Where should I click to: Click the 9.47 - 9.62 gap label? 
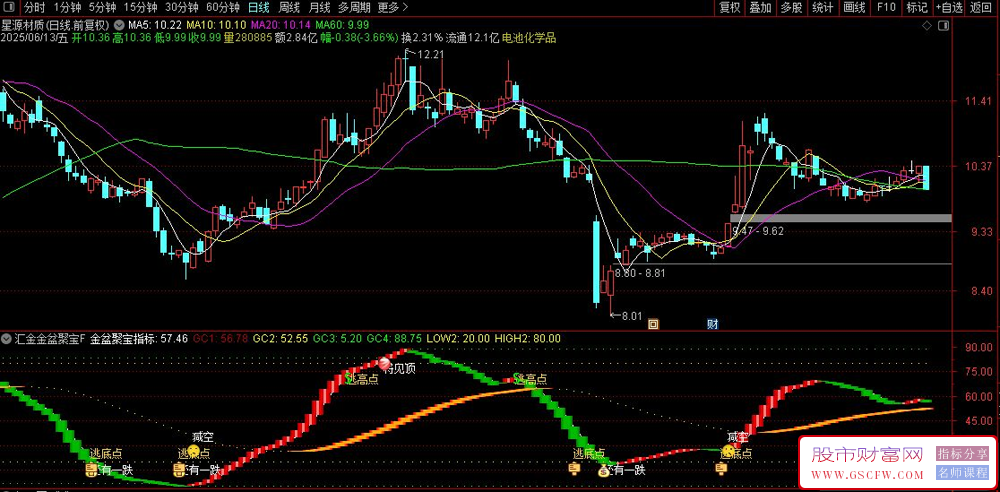758,231
